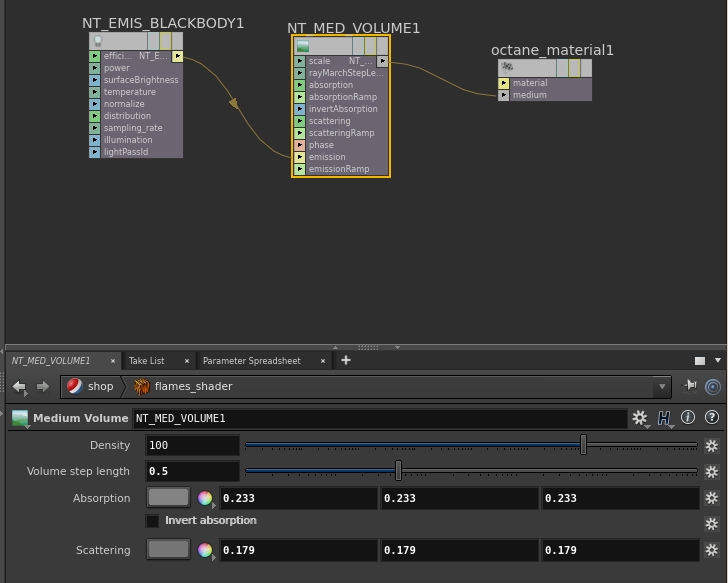Click the temperature input on blackbody node
The width and height of the screenshot is (728, 583).
pos(95,92)
